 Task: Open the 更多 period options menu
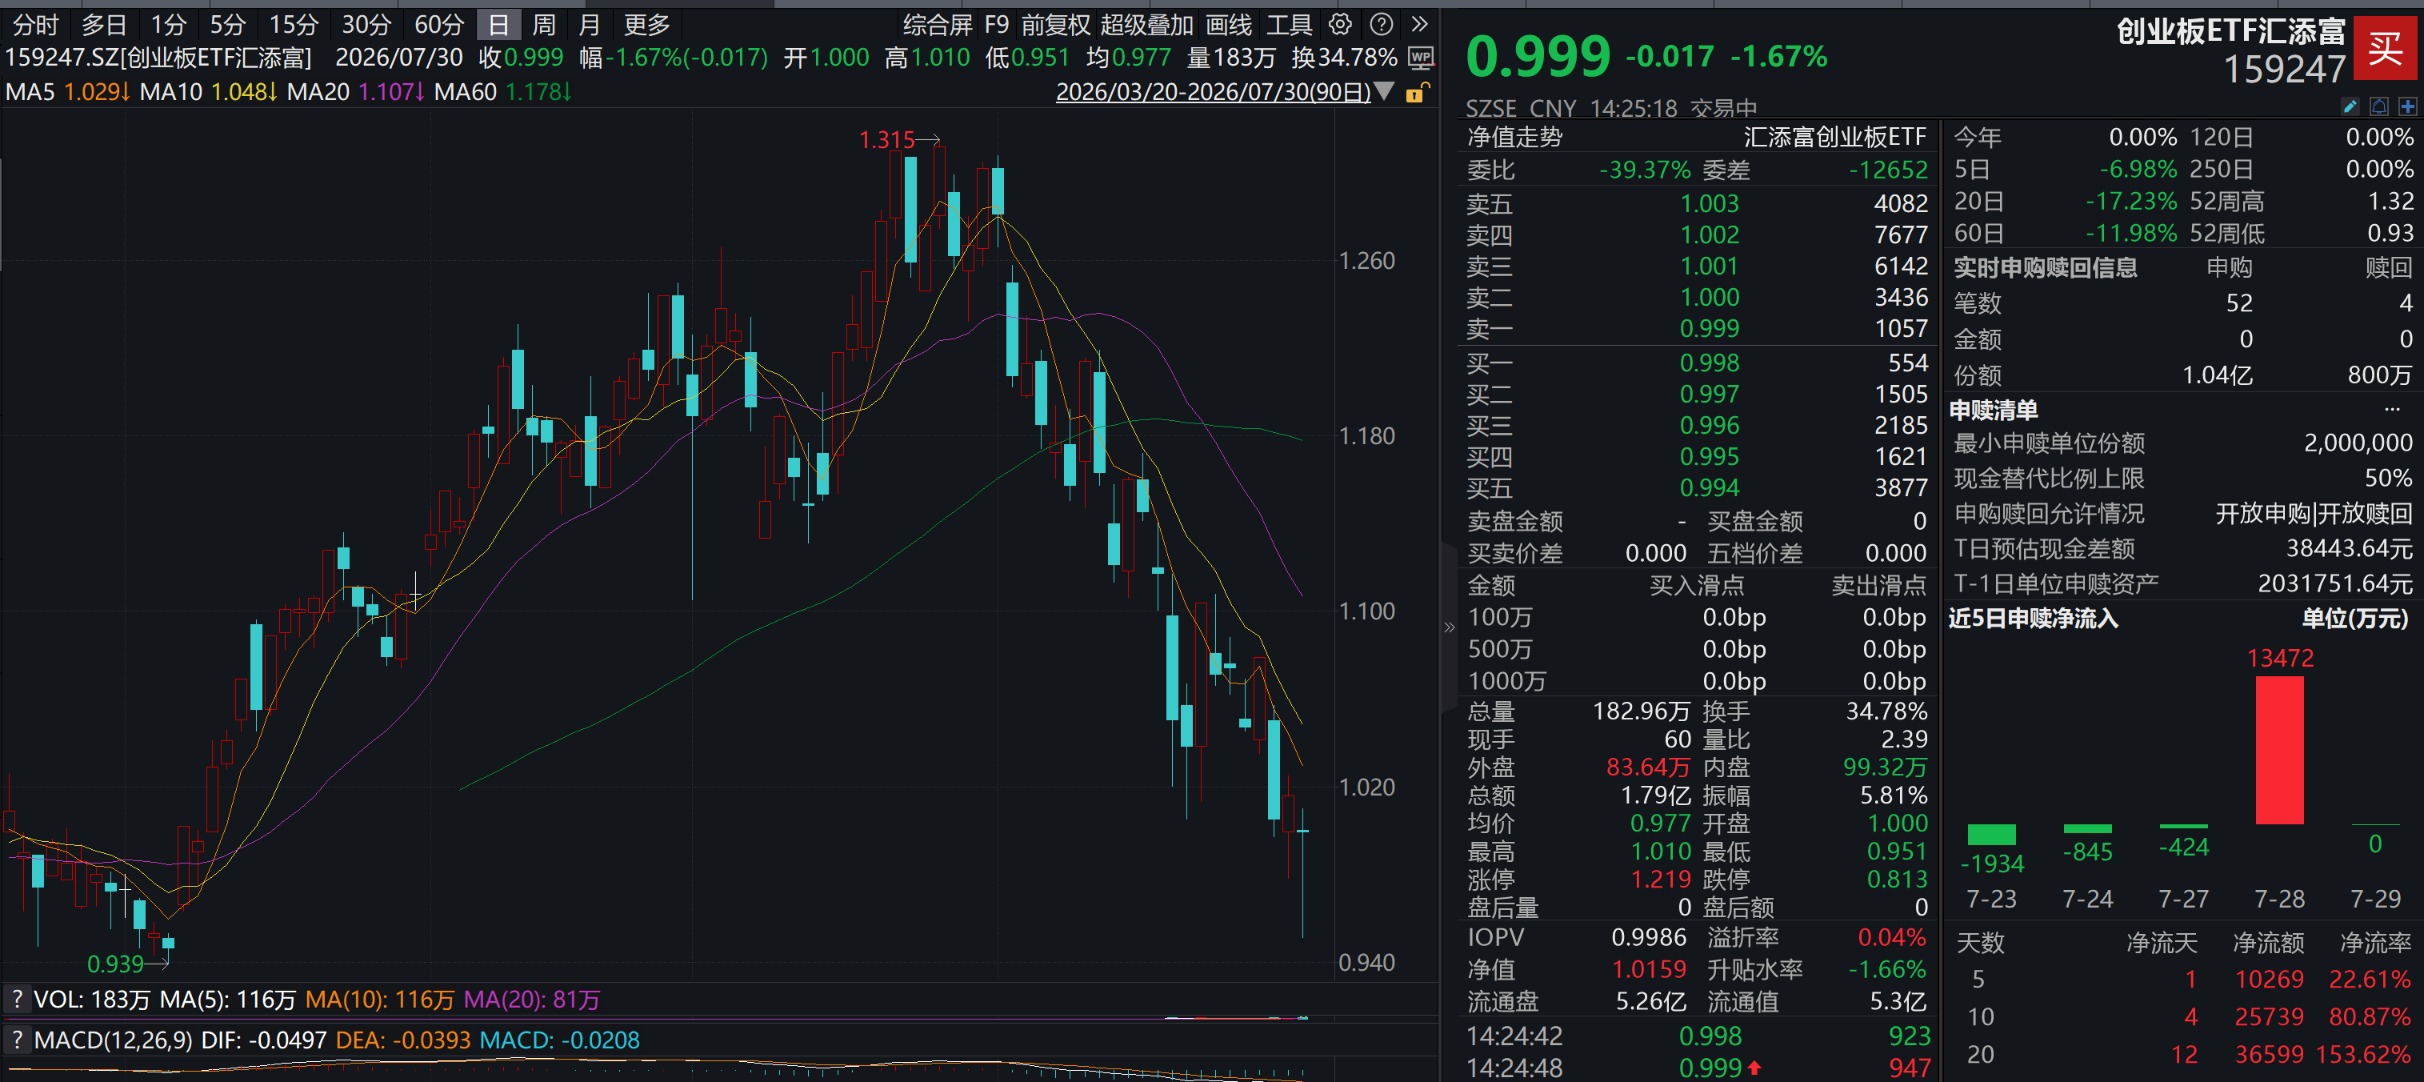pyautogui.click(x=646, y=24)
